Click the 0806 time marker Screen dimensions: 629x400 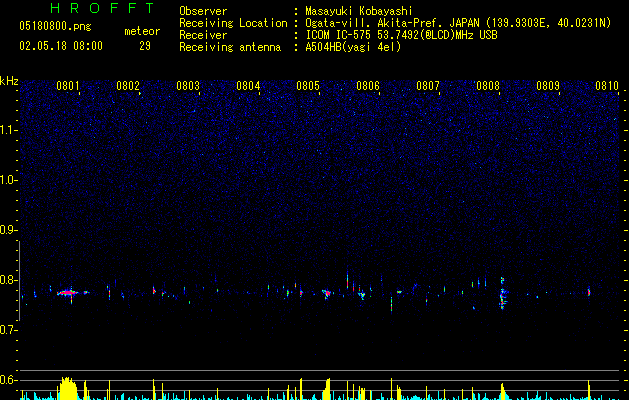[368, 86]
